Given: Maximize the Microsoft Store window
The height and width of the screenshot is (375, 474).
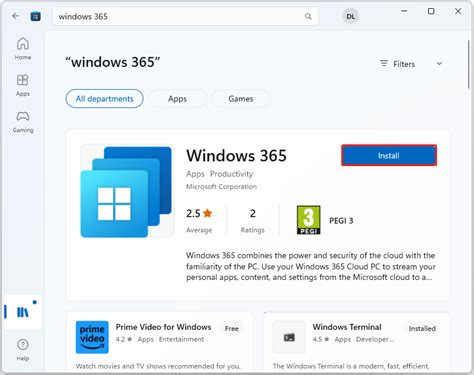Looking at the screenshot, I should click(431, 11).
